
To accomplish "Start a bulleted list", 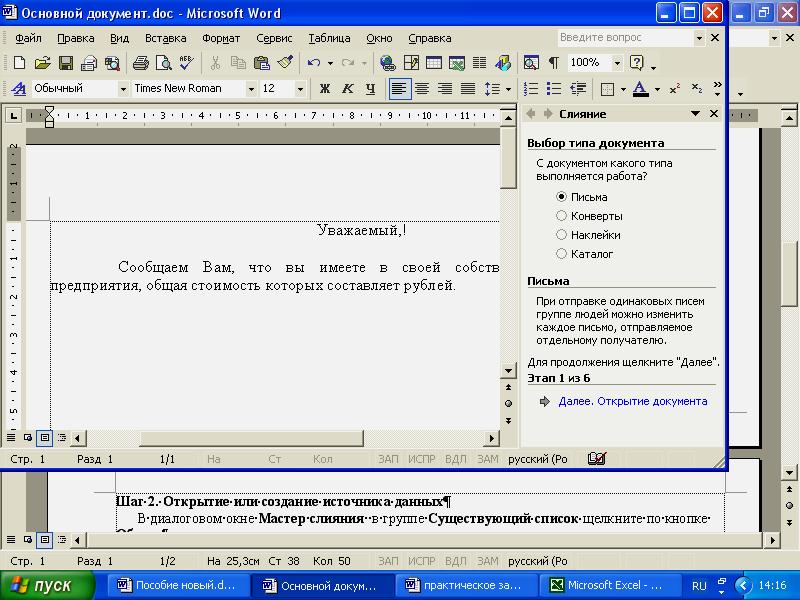I will tap(554, 89).
